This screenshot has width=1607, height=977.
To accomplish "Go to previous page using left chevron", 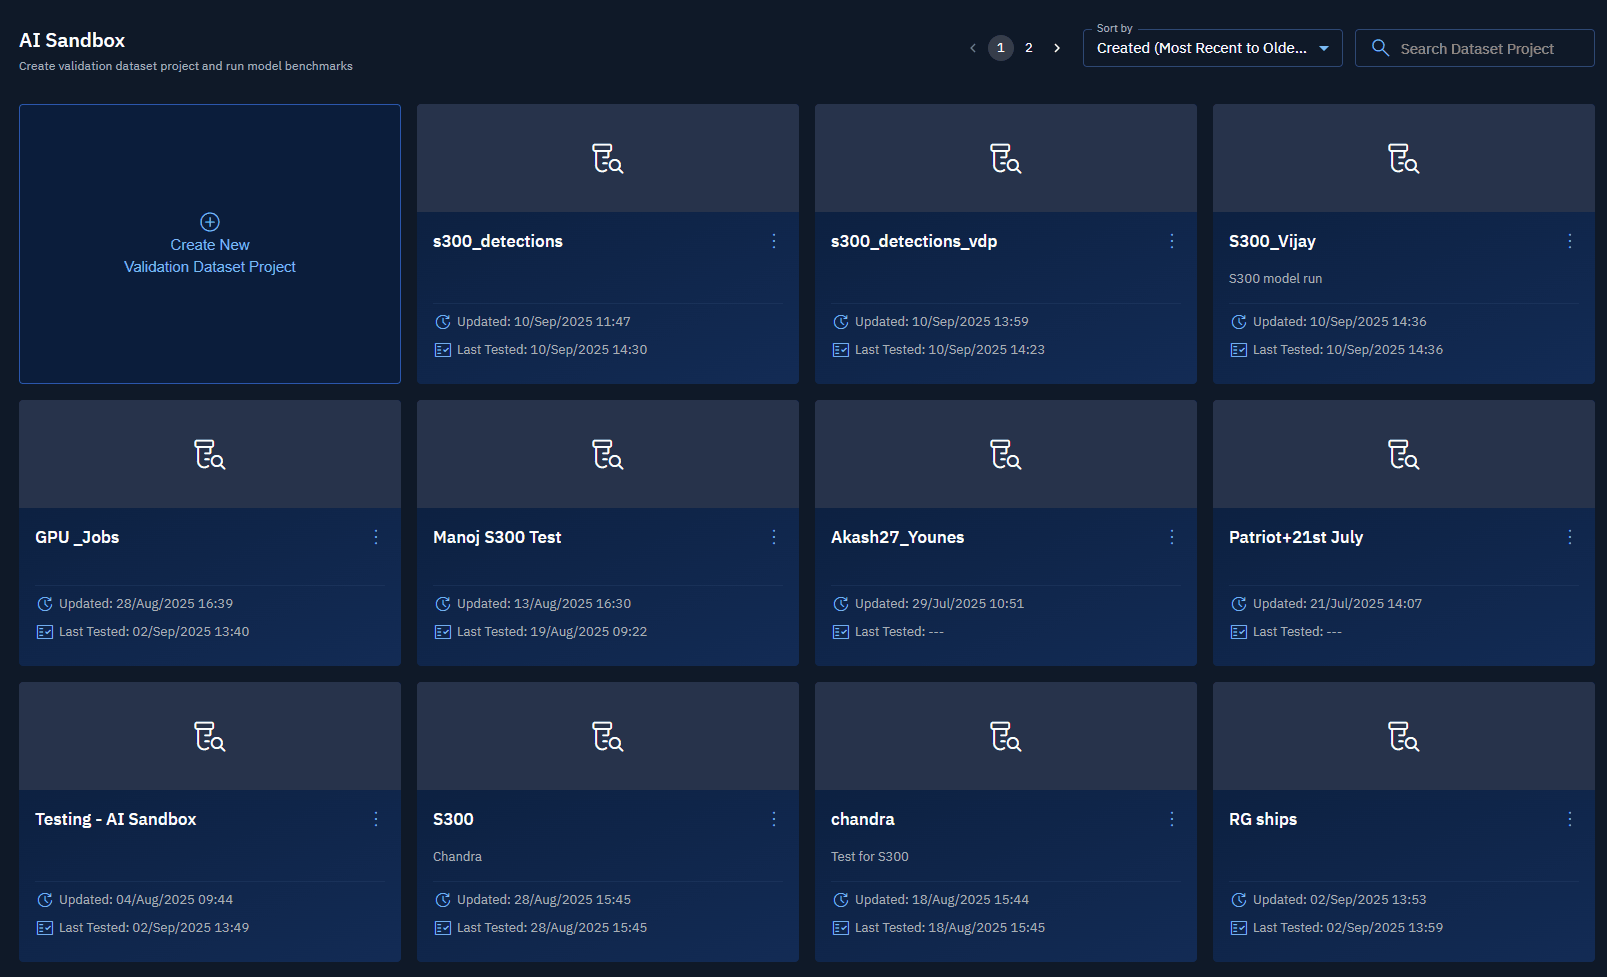I will pos(973,48).
